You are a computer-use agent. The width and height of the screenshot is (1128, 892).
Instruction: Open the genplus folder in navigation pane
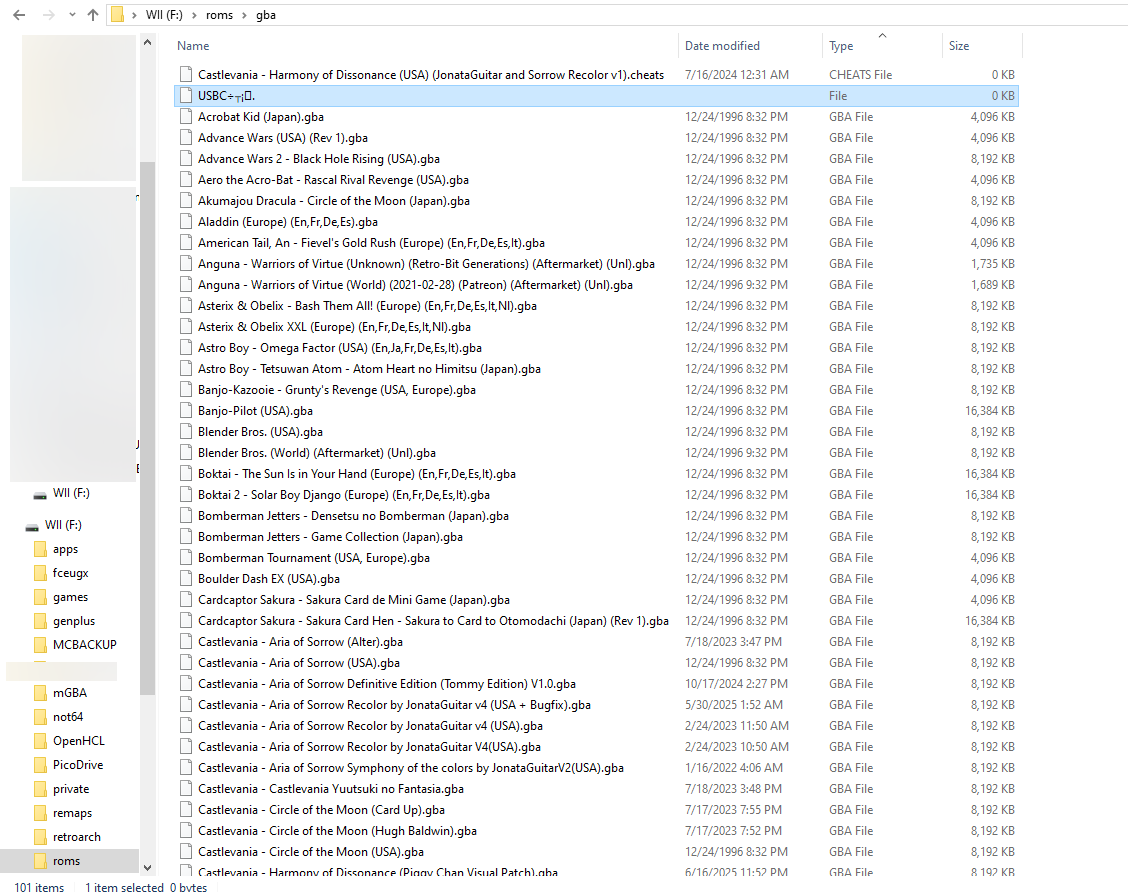coord(73,621)
